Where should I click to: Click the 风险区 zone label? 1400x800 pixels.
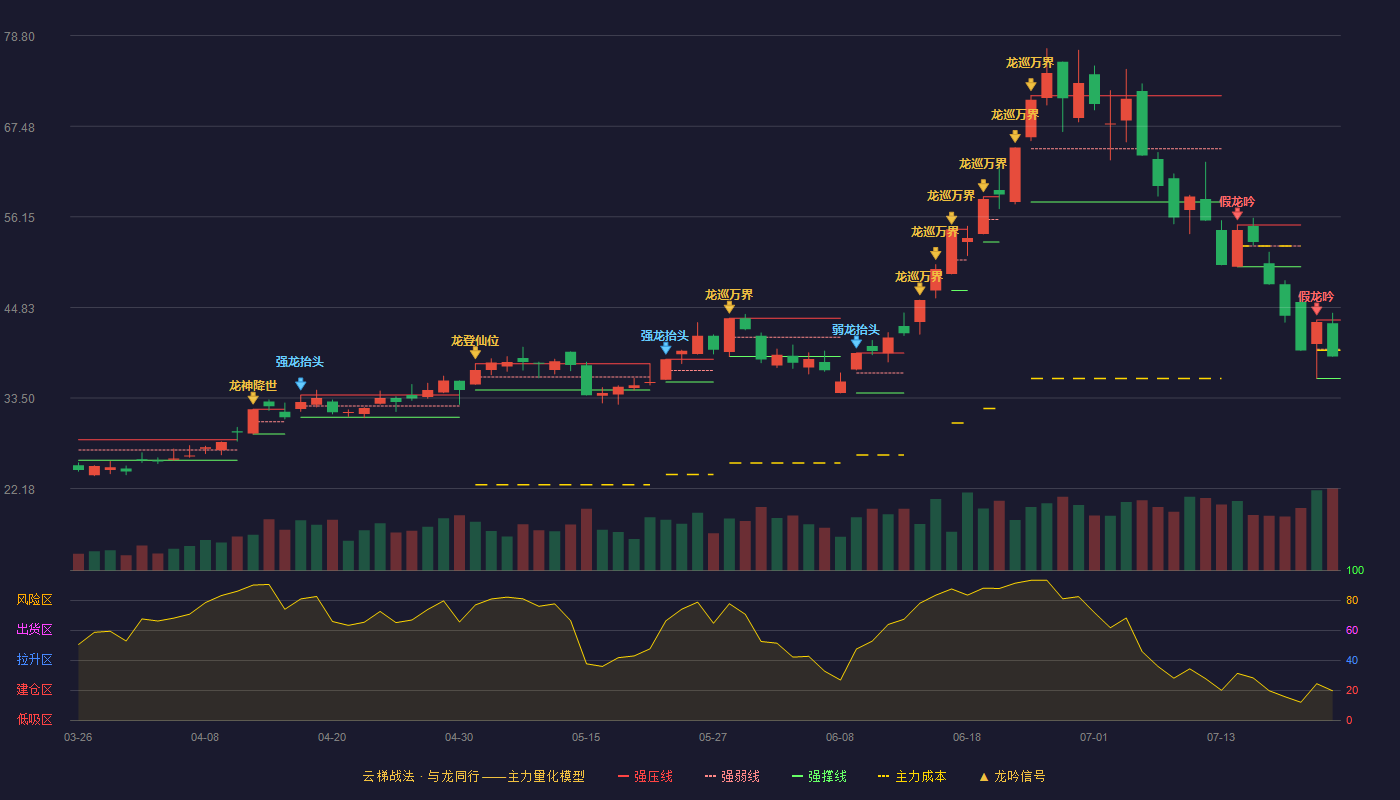pyautogui.click(x=34, y=600)
